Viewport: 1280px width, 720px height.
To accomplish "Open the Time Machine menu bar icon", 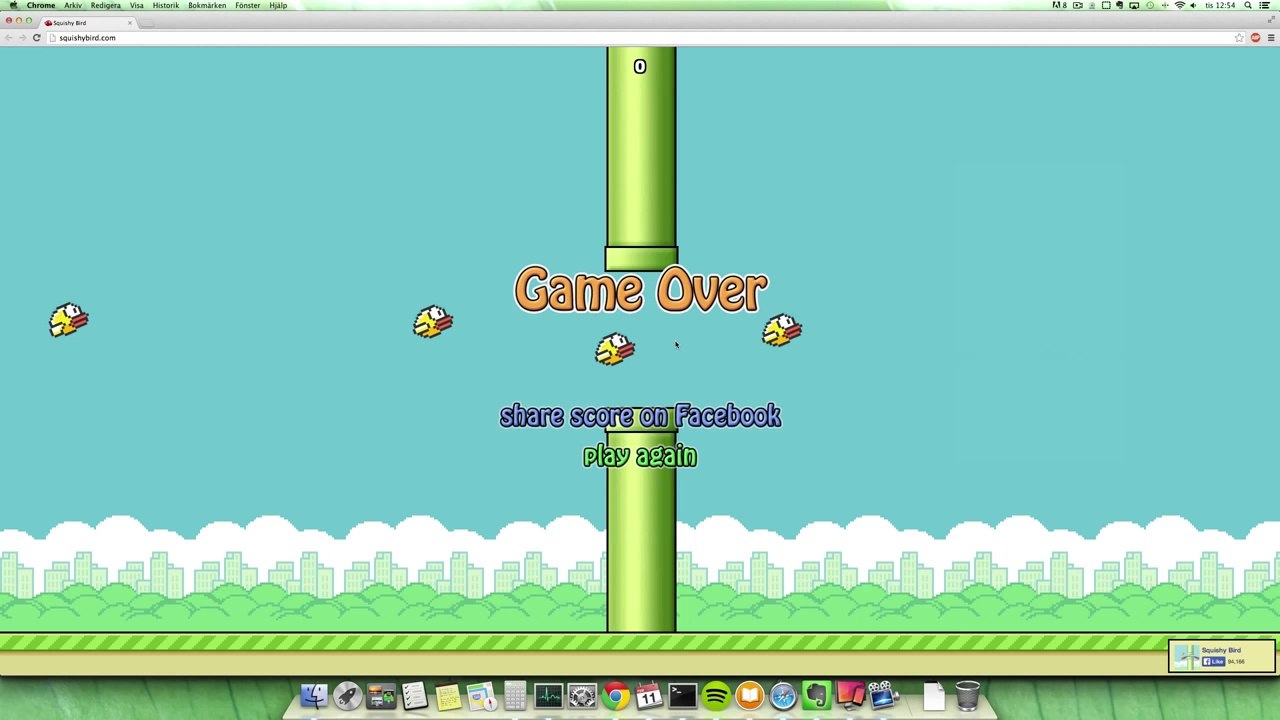I will point(1150,5).
